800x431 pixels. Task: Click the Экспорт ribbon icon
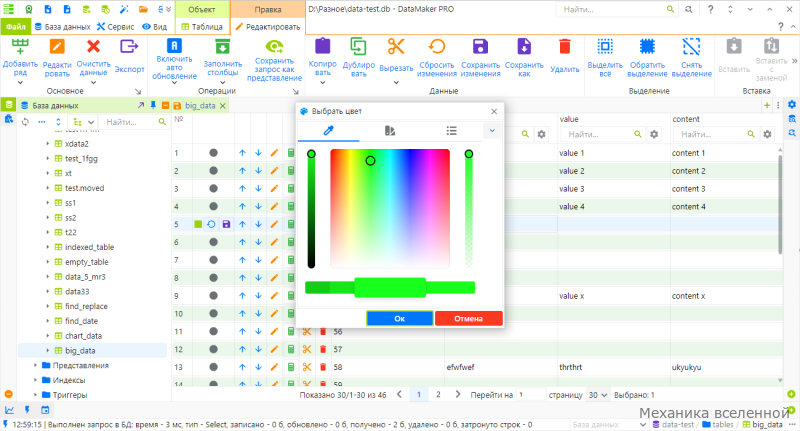point(129,46)
